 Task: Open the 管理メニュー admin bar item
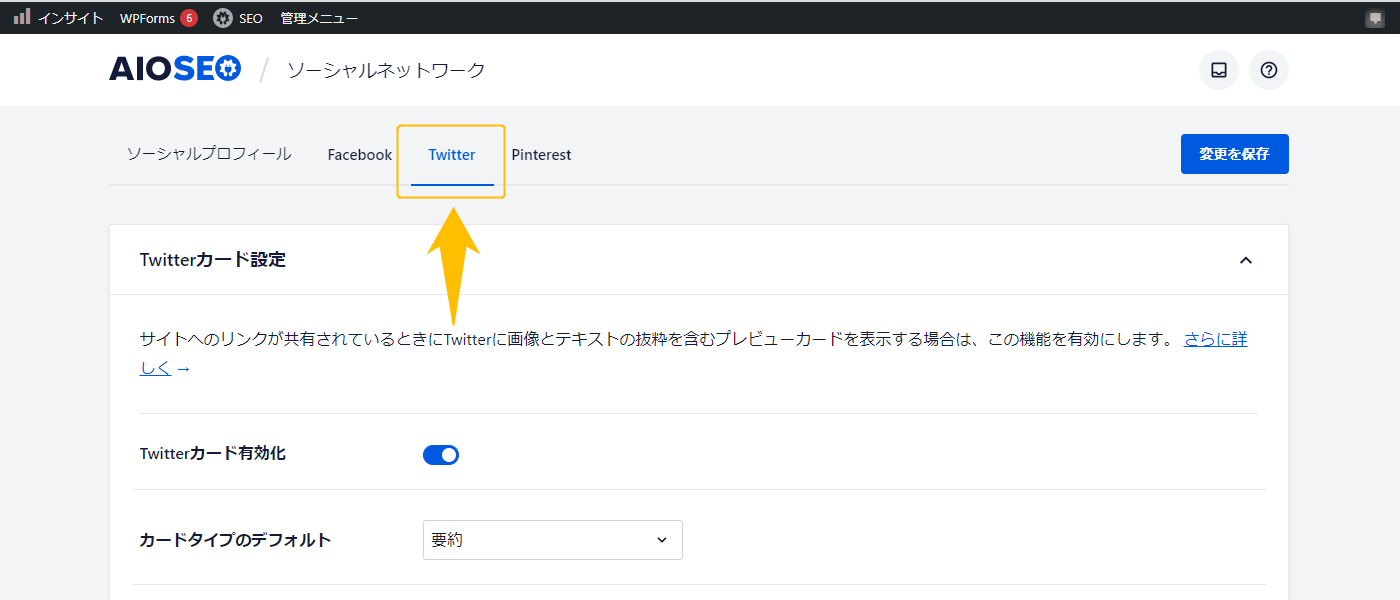(x=319, y=18)
